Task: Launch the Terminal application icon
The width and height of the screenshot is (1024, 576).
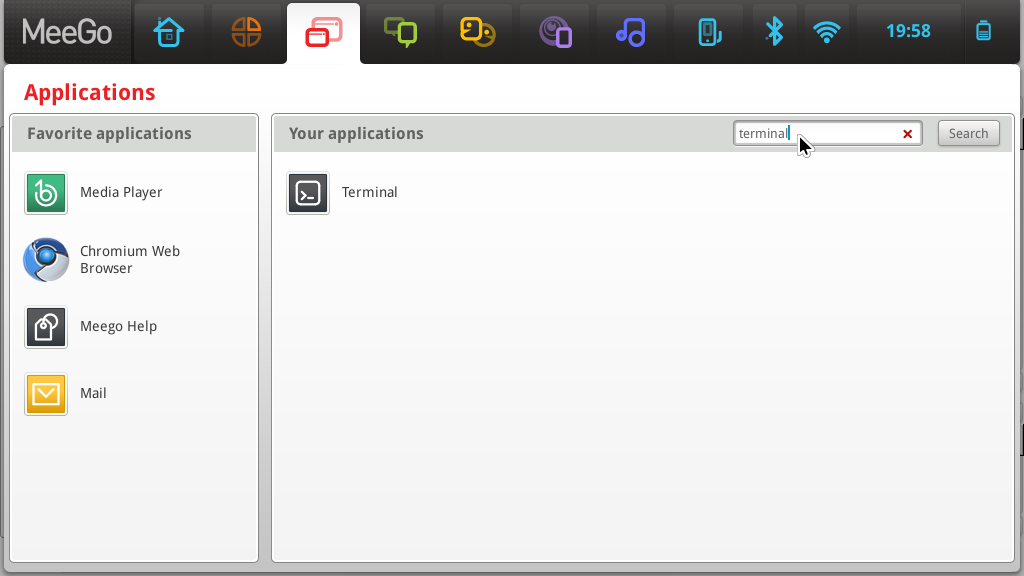Action: click(308, 193)
